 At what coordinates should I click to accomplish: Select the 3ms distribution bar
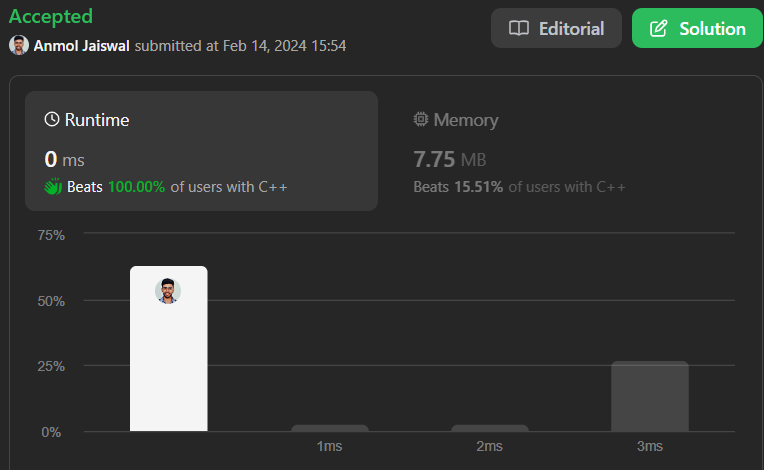pos(649,396)
